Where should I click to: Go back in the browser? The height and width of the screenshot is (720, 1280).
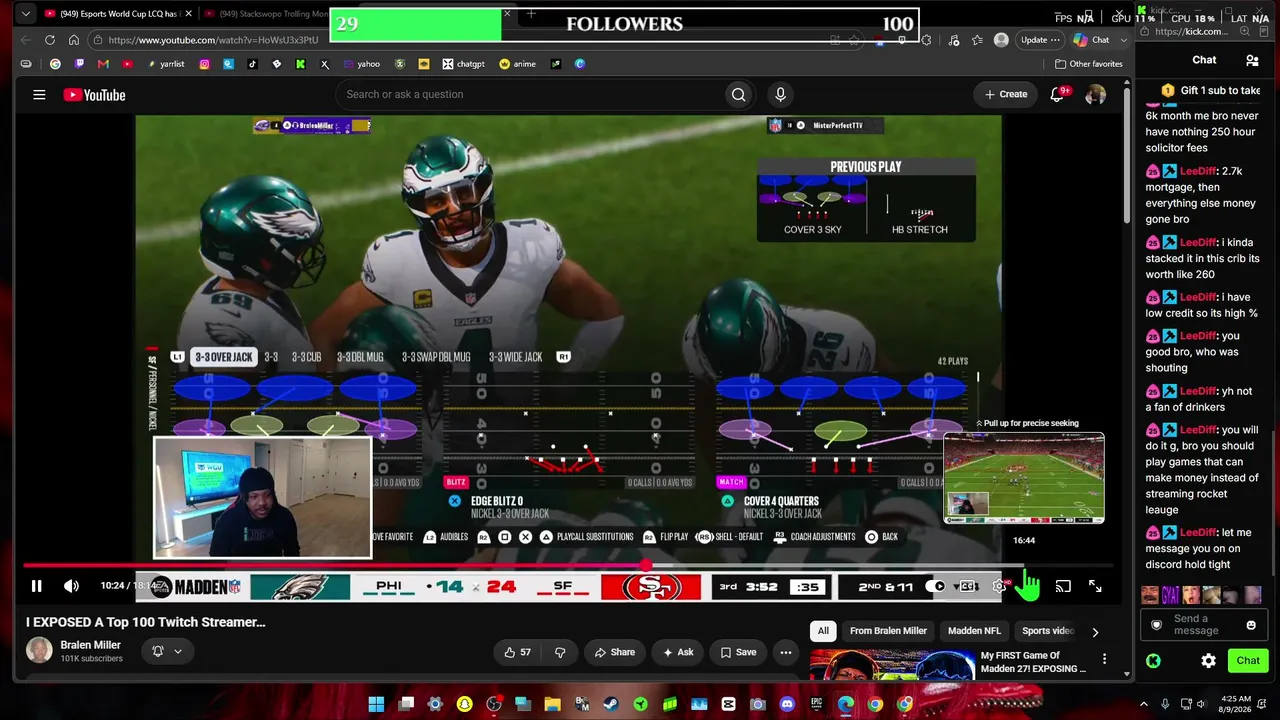click(x=25, y=40)
